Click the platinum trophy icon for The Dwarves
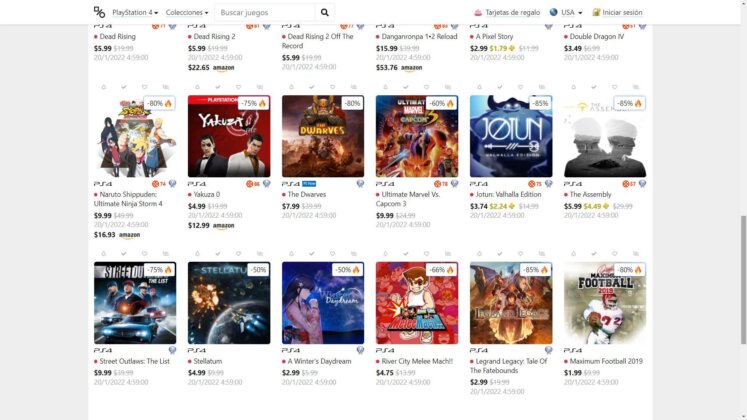Image resolution: width=747 pixels, height=420 pixels. [360, 184]
